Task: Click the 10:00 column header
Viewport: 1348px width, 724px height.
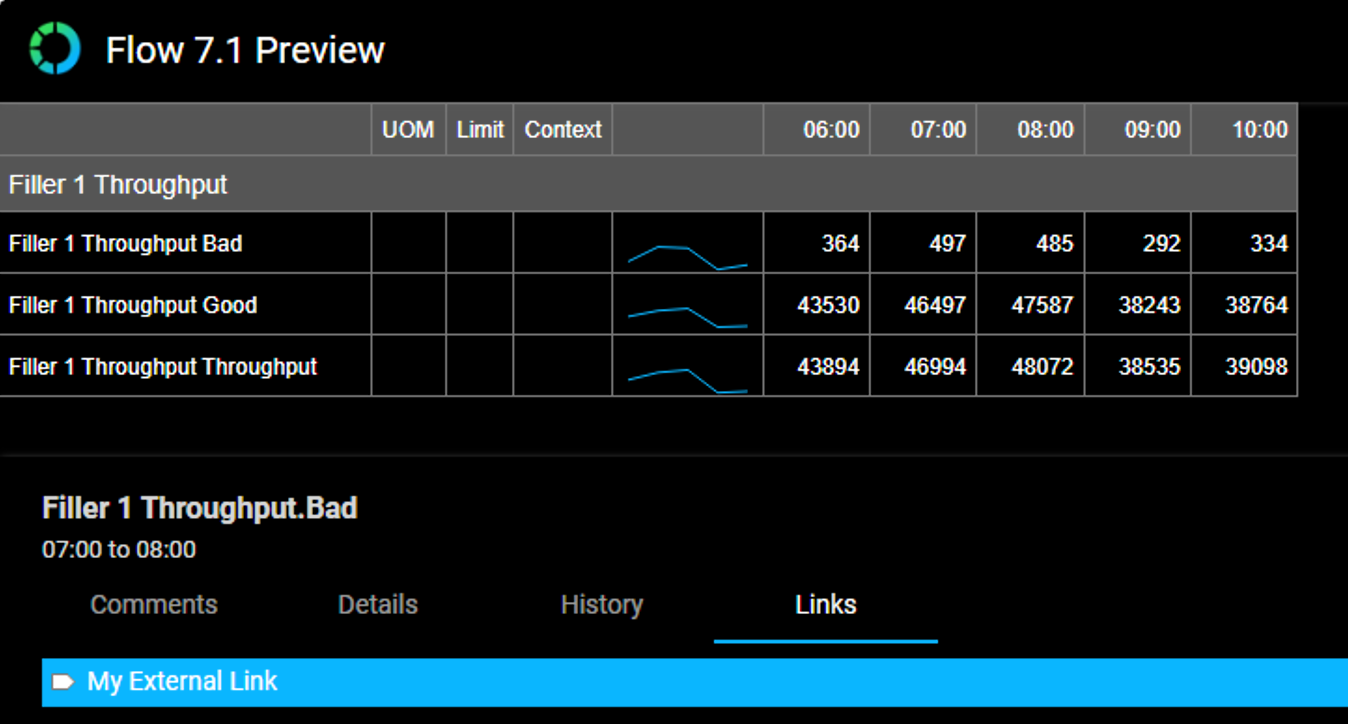Action: click(x=1244, y=130)
